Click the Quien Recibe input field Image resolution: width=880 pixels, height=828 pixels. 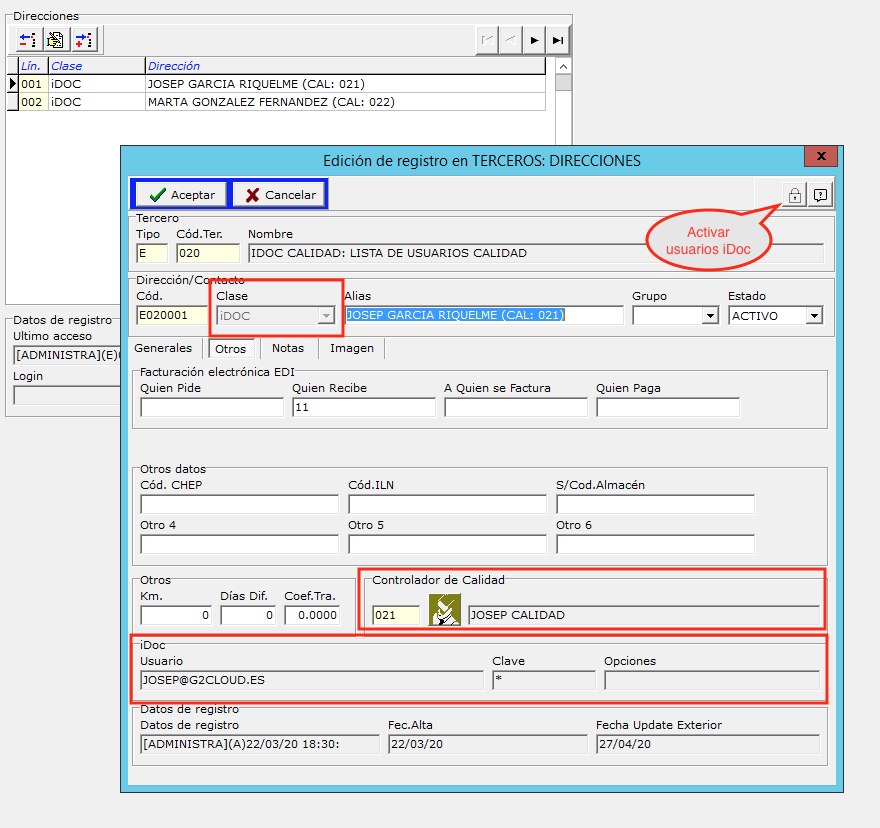[x=364, y=407]
